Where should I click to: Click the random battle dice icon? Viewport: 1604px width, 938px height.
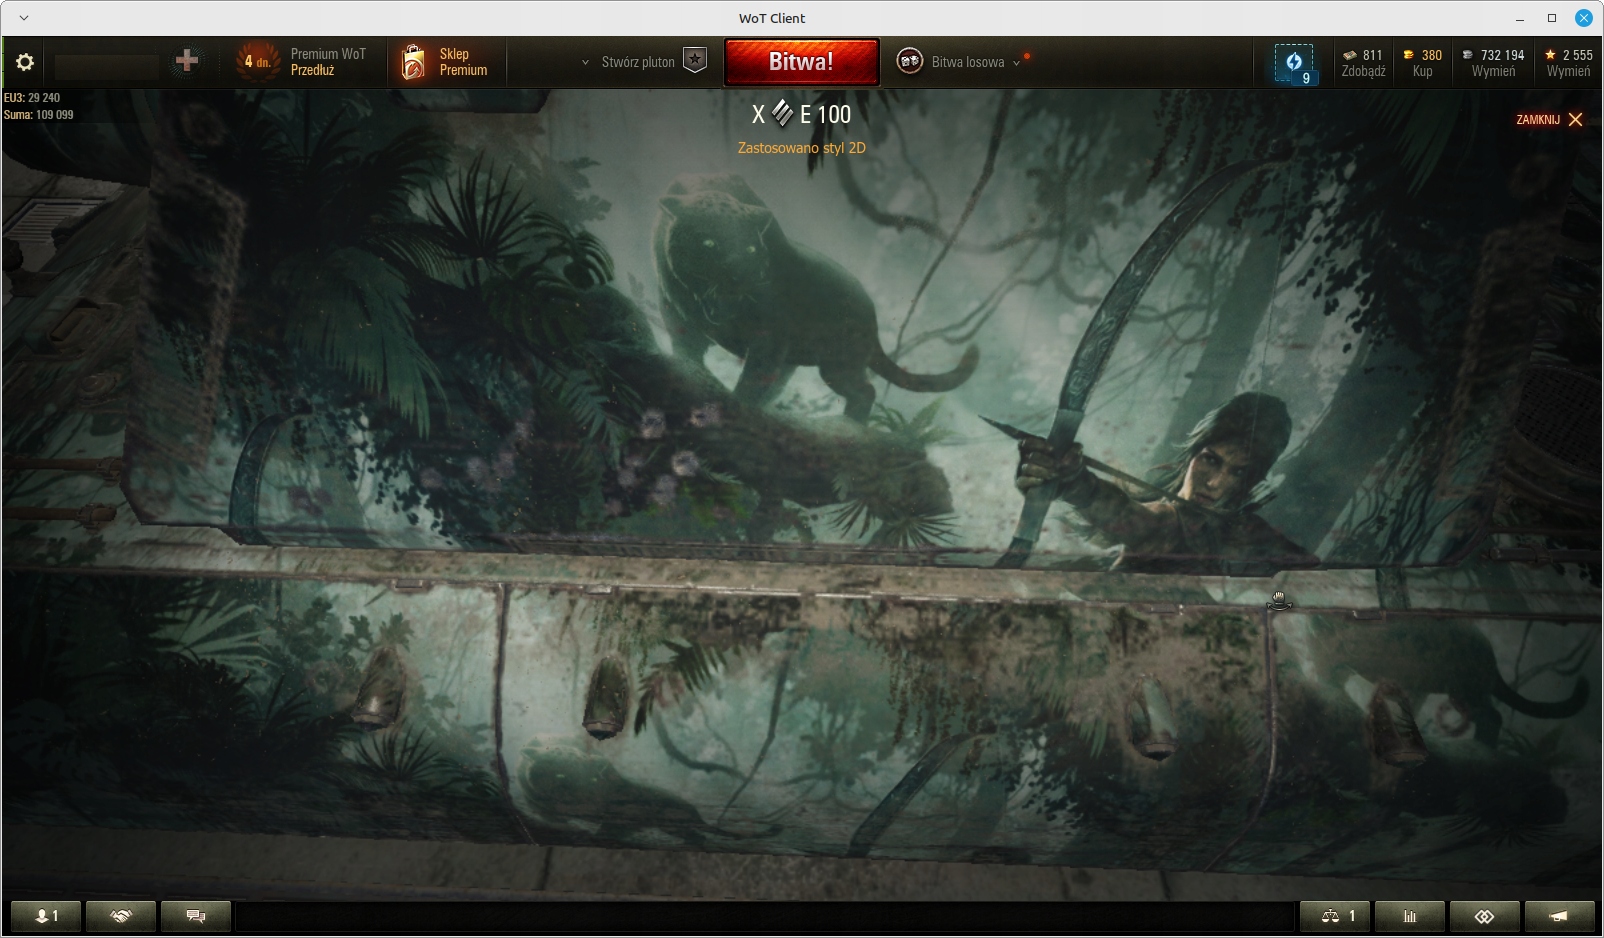[909, 61]
